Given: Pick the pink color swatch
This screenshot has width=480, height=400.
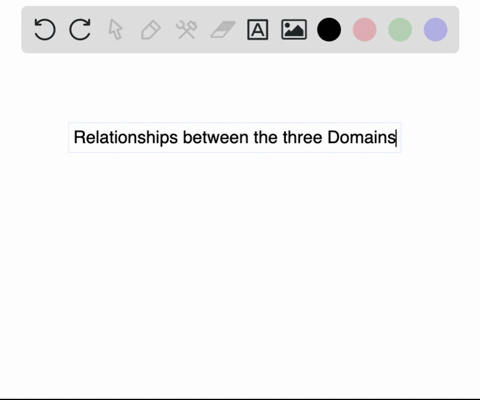Looking at the screenshot, I should pos(365,30).
